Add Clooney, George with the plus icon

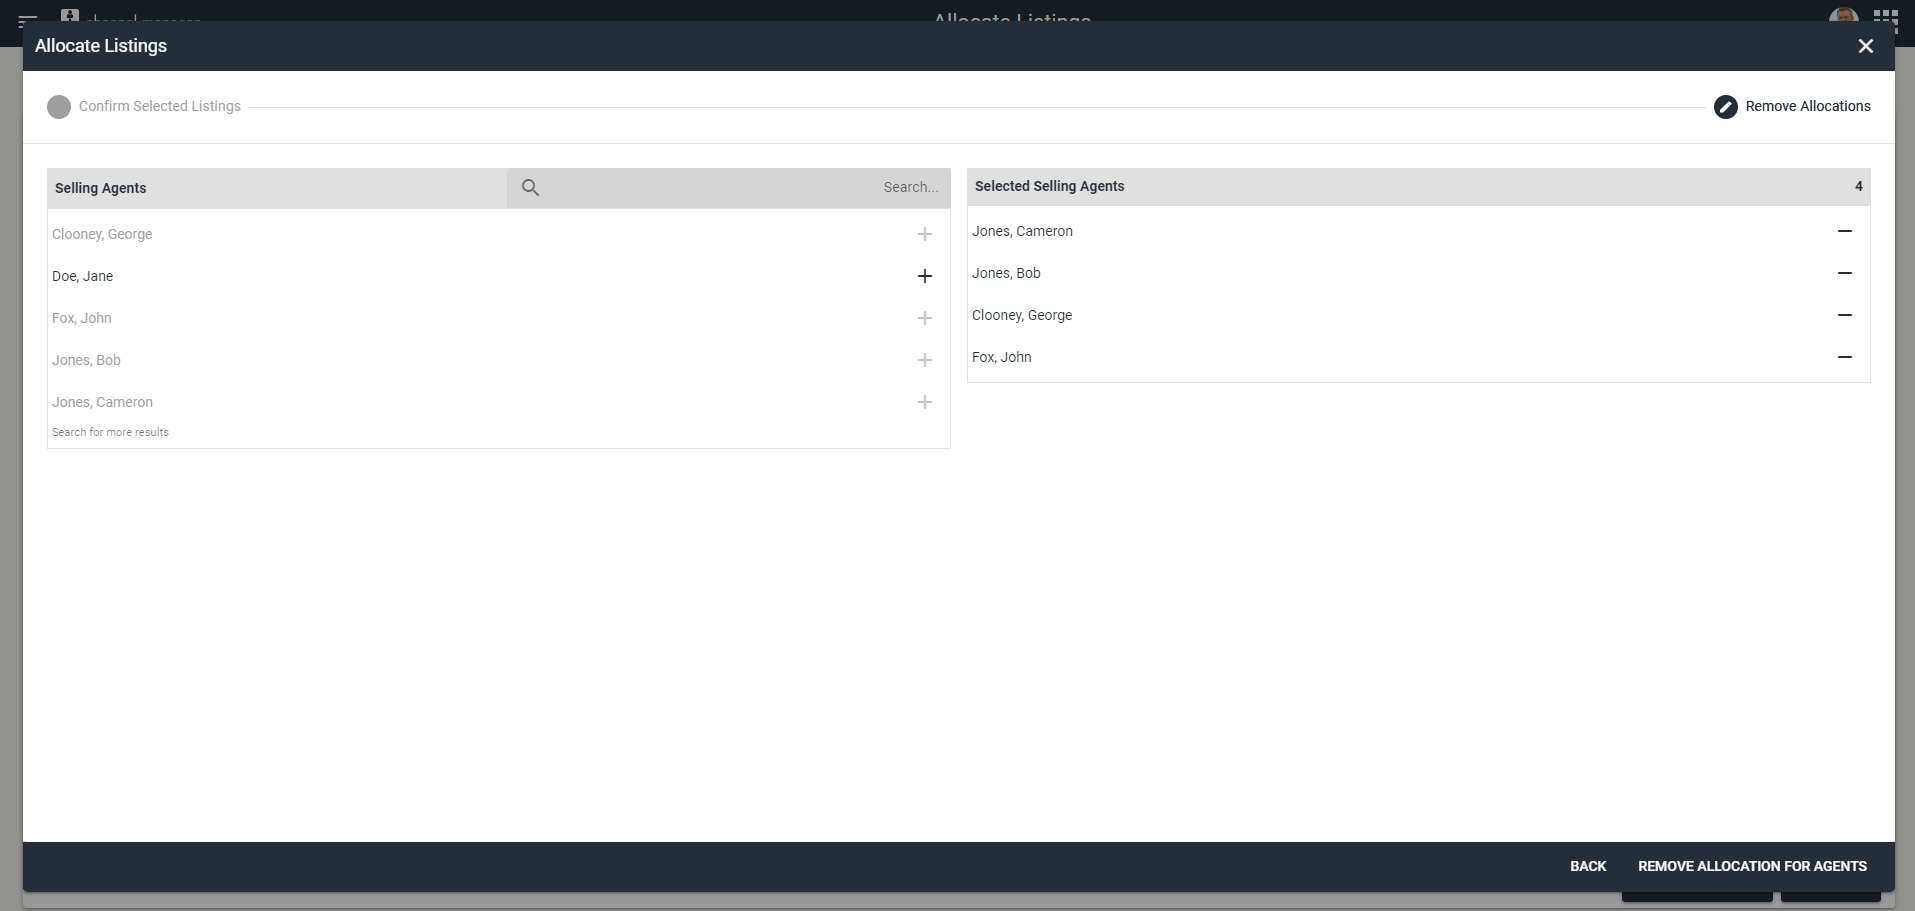[x=925, y=234]
